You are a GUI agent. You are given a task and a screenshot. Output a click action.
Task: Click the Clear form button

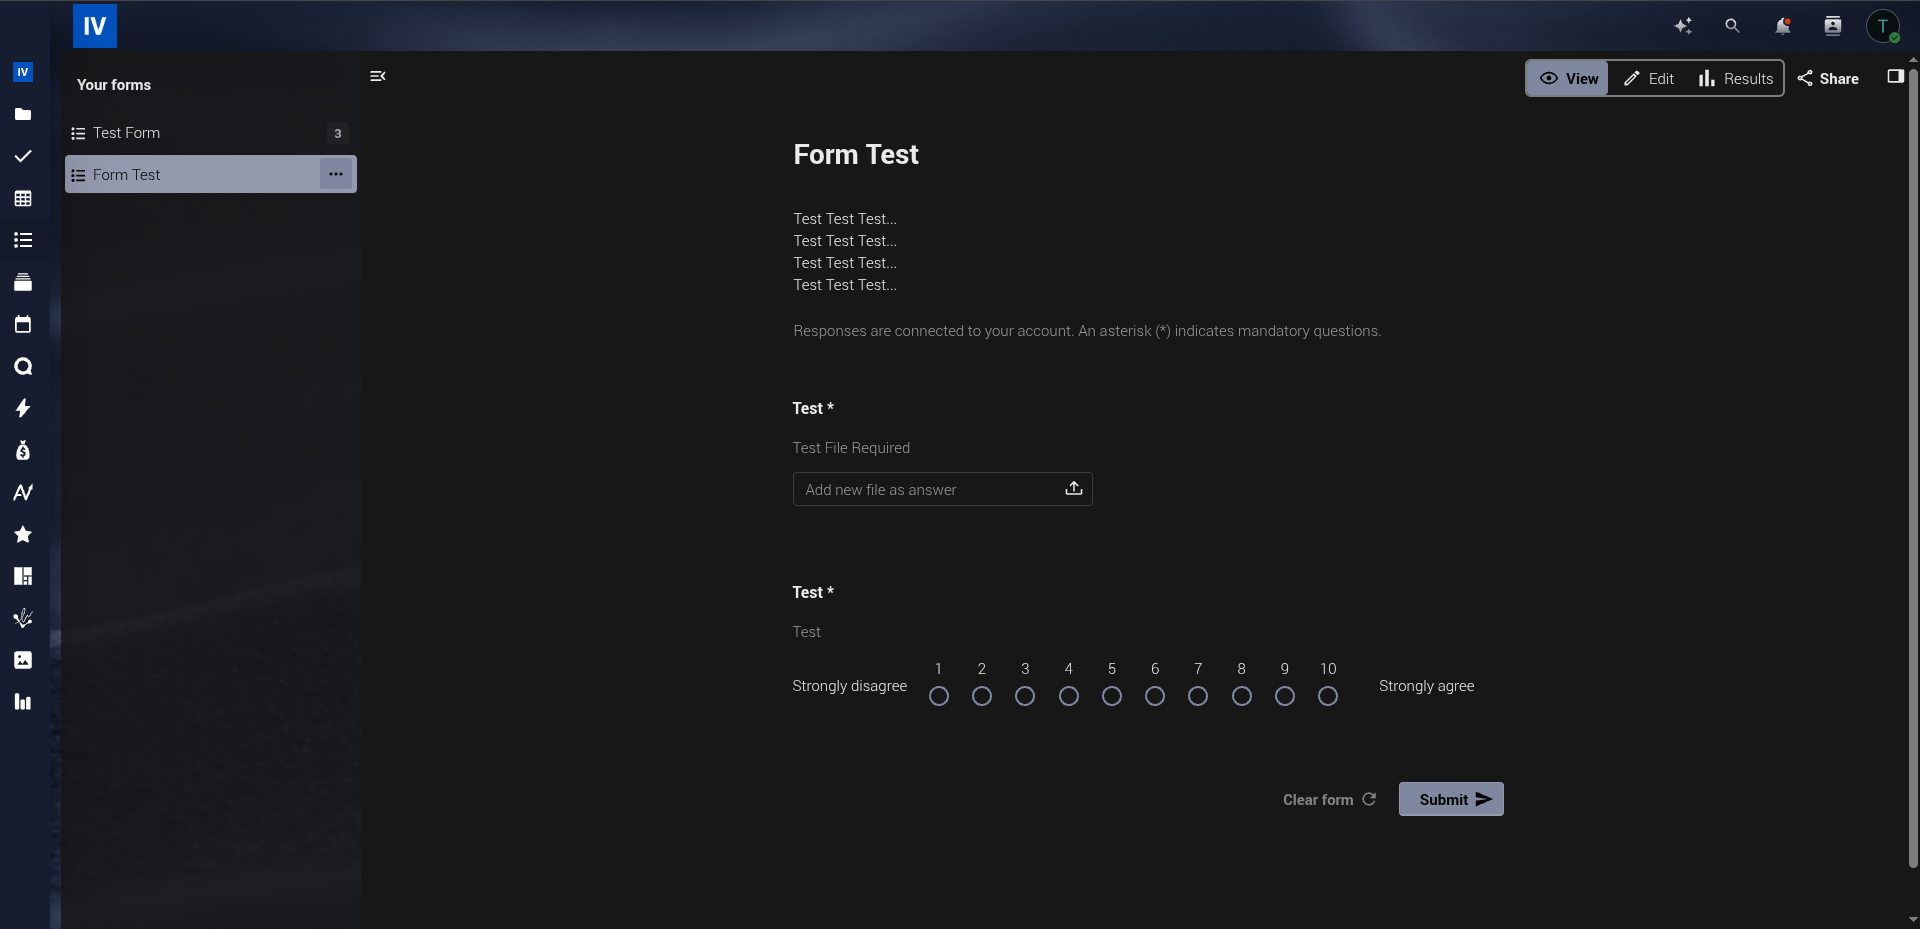pyautogui.click(x=1329, y=800)
